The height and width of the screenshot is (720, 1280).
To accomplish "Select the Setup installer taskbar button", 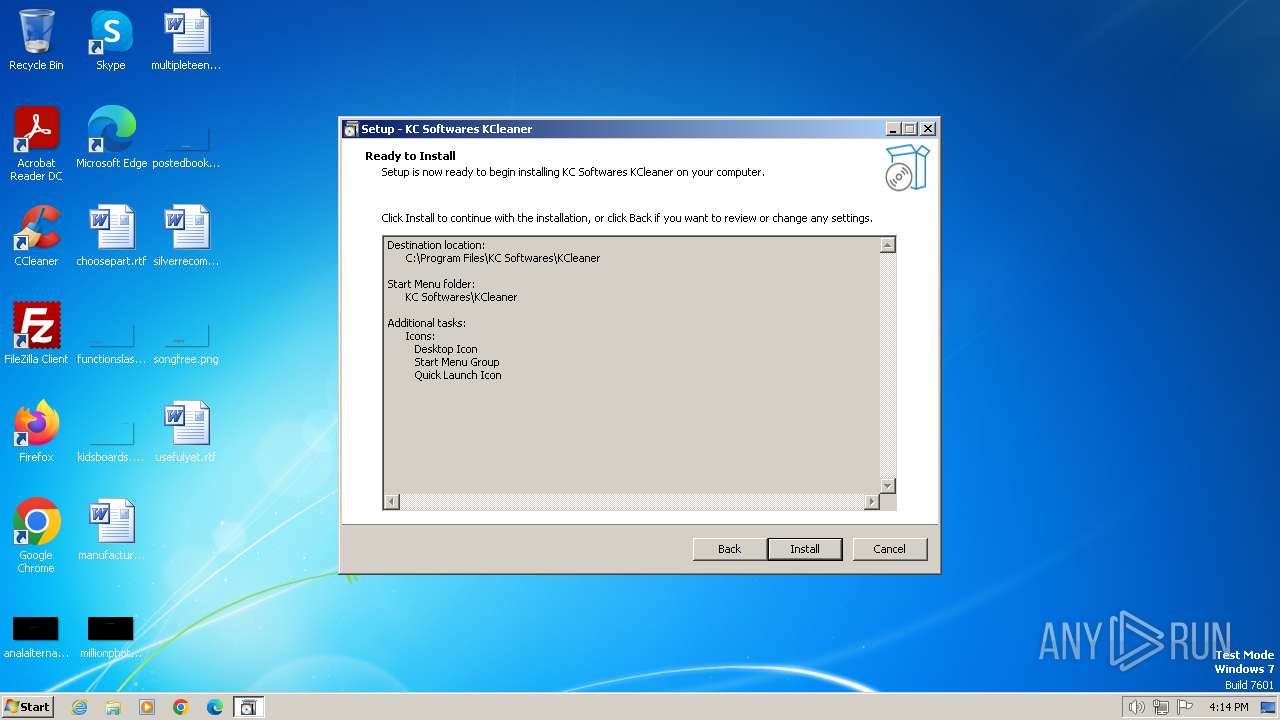I will pyautogui.click(x=248, y=707).
